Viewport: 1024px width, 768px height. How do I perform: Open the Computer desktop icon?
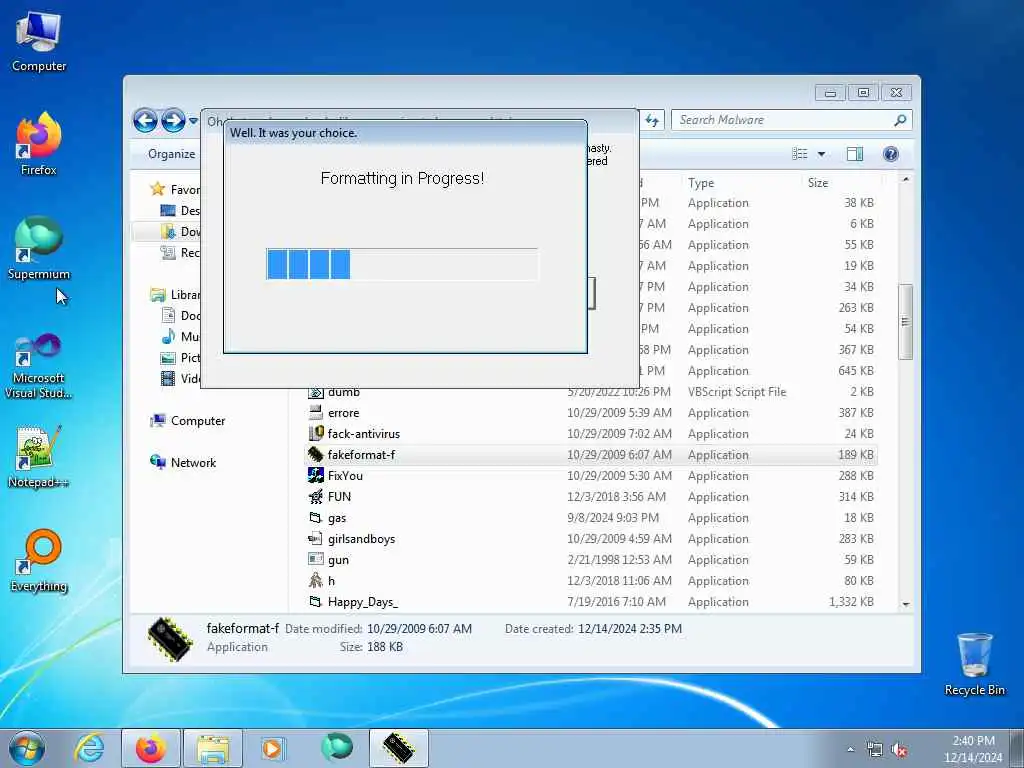(x=39, y=42)
